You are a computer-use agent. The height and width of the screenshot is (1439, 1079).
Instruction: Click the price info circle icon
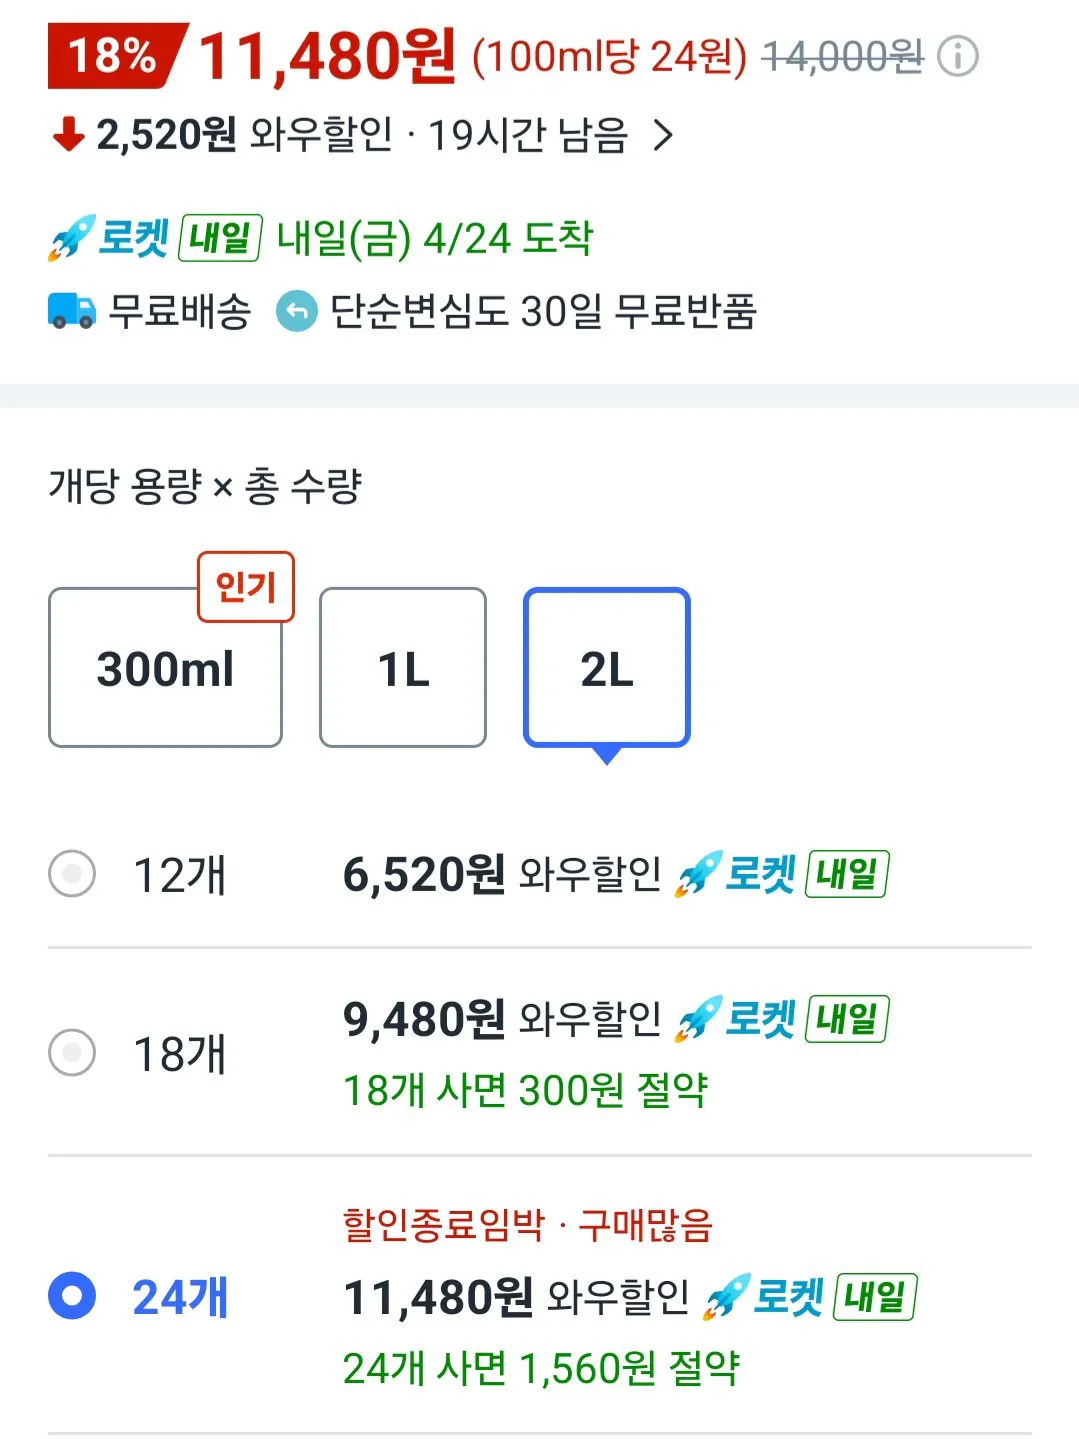tap(958, 56)
